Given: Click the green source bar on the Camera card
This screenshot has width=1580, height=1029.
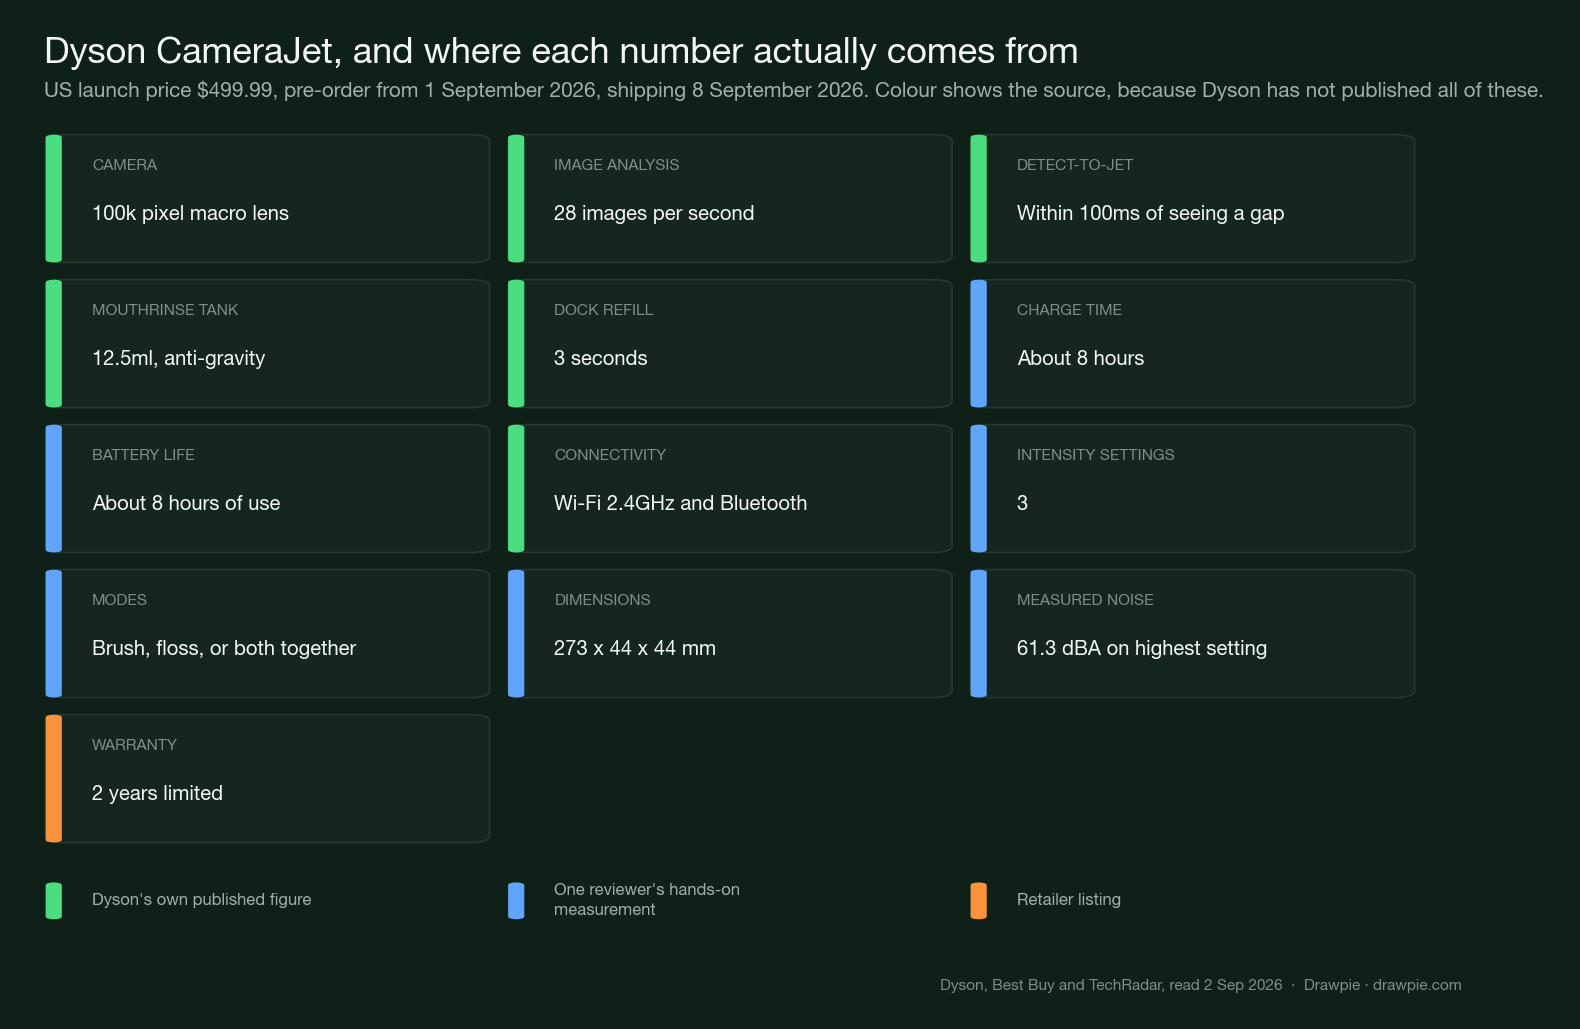Looking at the screenshot, I should pyautogui.click(x=54, y=199).
